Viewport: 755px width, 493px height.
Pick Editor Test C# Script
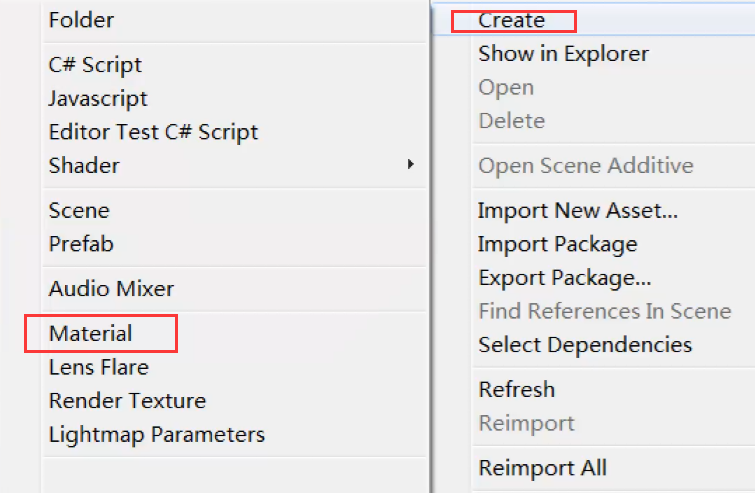pyautogui.click(x=154, y=132)
